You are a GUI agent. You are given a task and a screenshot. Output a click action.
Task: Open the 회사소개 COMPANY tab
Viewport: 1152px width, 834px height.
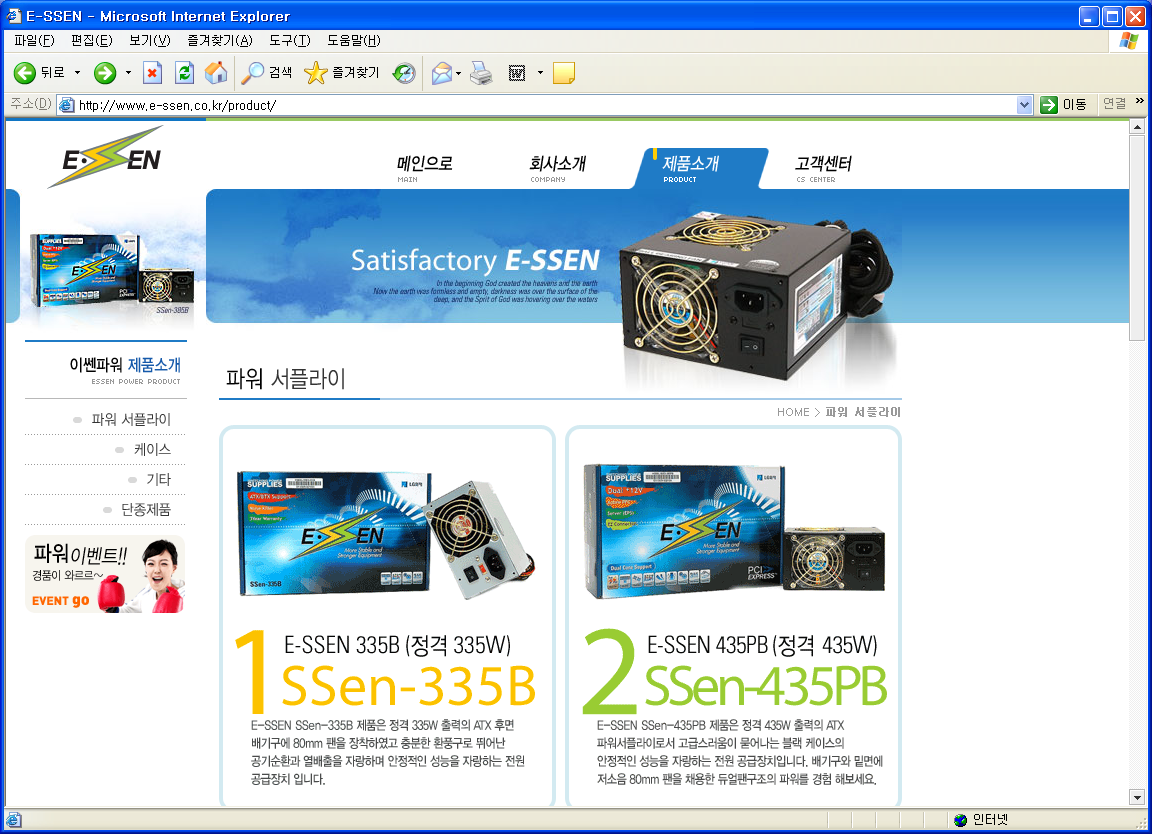click(558, 168)
